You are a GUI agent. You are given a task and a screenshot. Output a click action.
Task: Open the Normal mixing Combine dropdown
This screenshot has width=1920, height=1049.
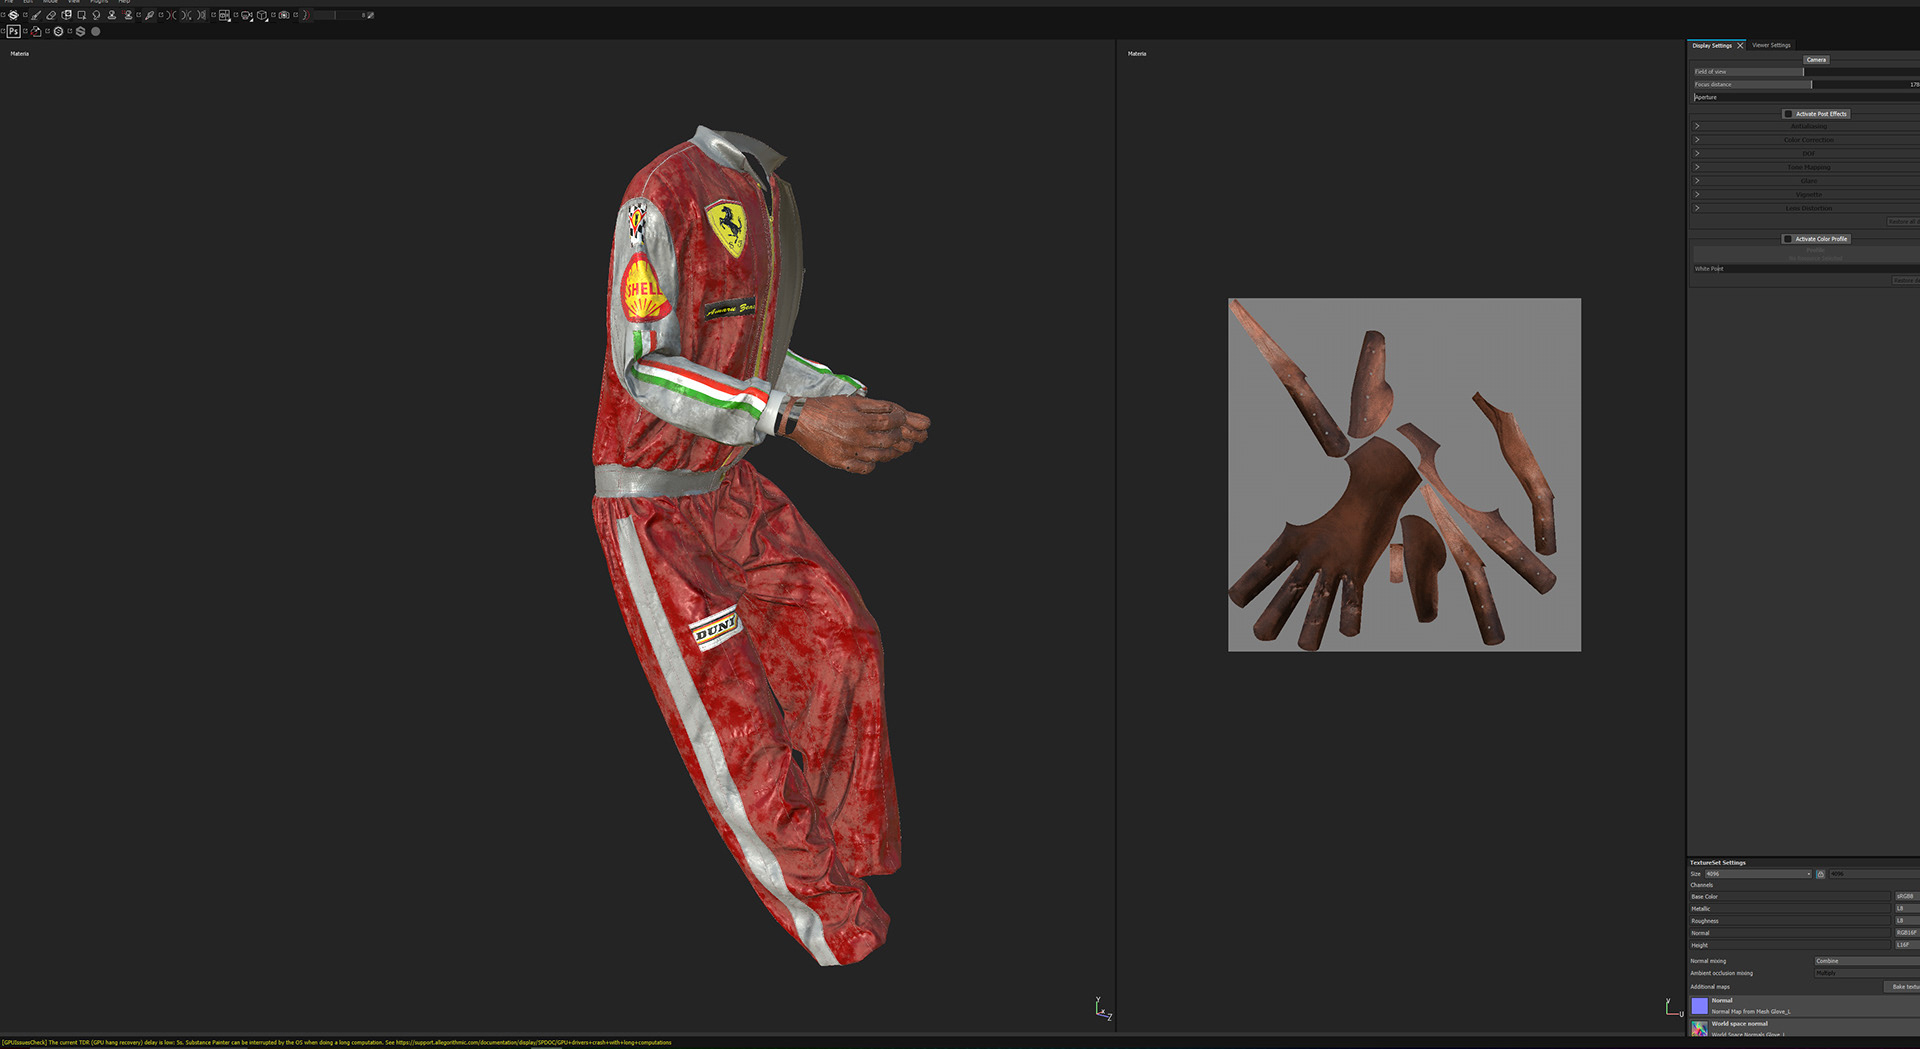[x=1867, y=961]
